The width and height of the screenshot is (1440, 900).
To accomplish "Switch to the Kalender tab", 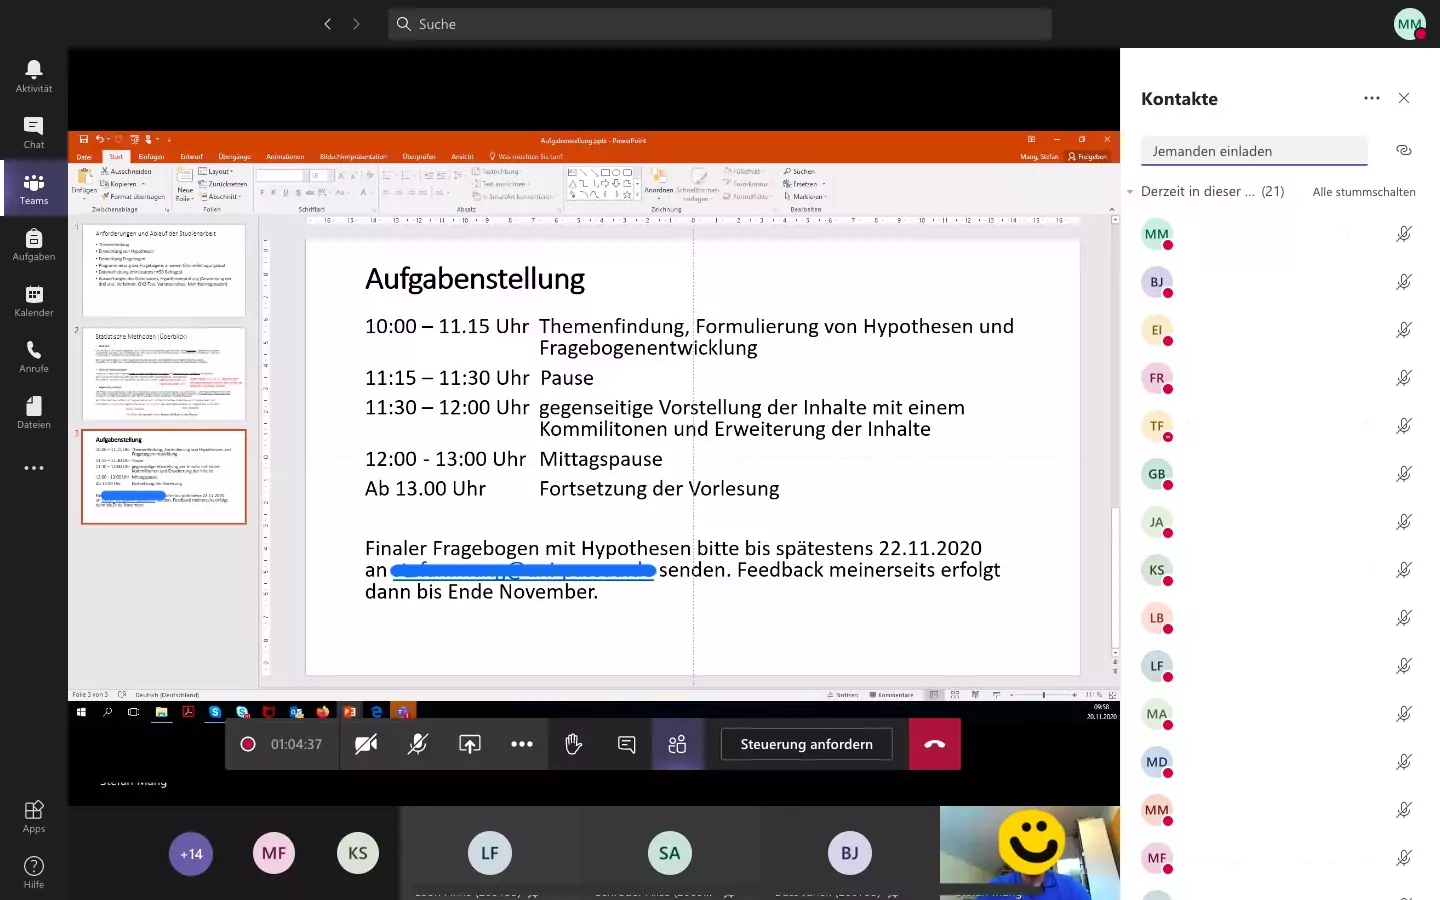I will click(34, 299).
